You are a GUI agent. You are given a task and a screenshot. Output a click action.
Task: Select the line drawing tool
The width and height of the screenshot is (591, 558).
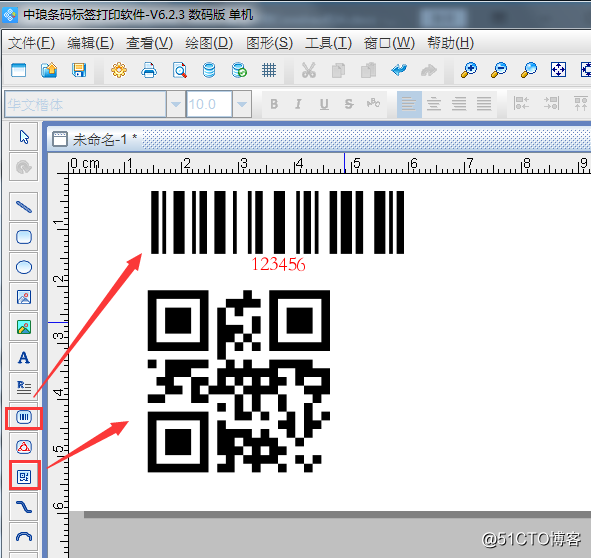click(x=24, y=207)
